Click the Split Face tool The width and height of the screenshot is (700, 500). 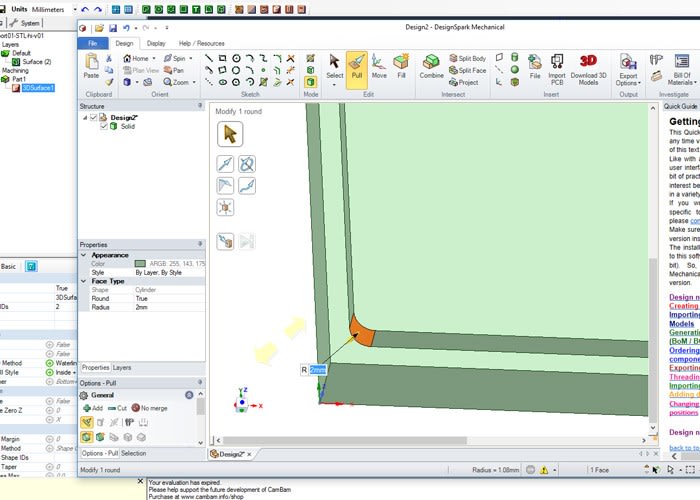pos(467,71)
